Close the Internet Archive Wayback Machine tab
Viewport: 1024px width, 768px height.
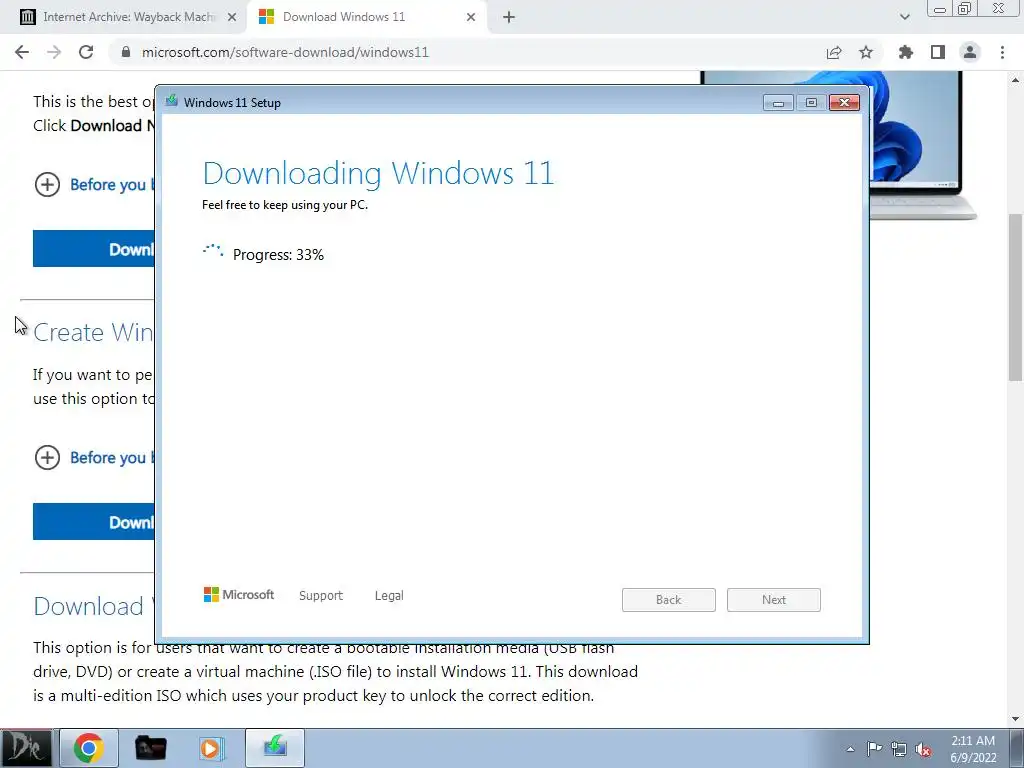pos(232,17)
